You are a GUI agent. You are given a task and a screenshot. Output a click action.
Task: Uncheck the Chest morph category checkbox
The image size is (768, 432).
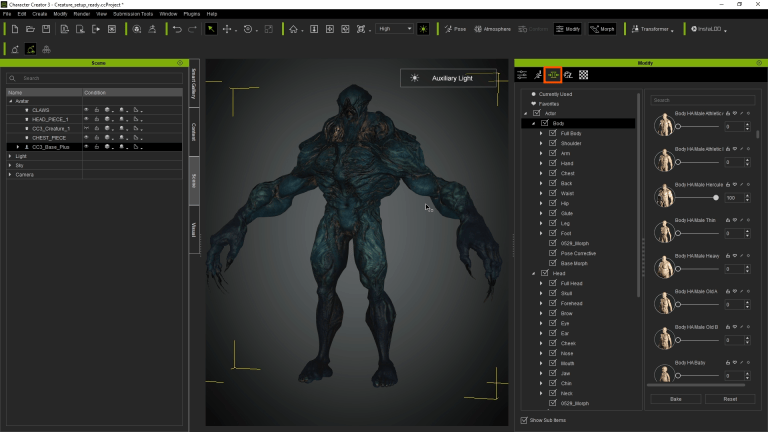552,173
